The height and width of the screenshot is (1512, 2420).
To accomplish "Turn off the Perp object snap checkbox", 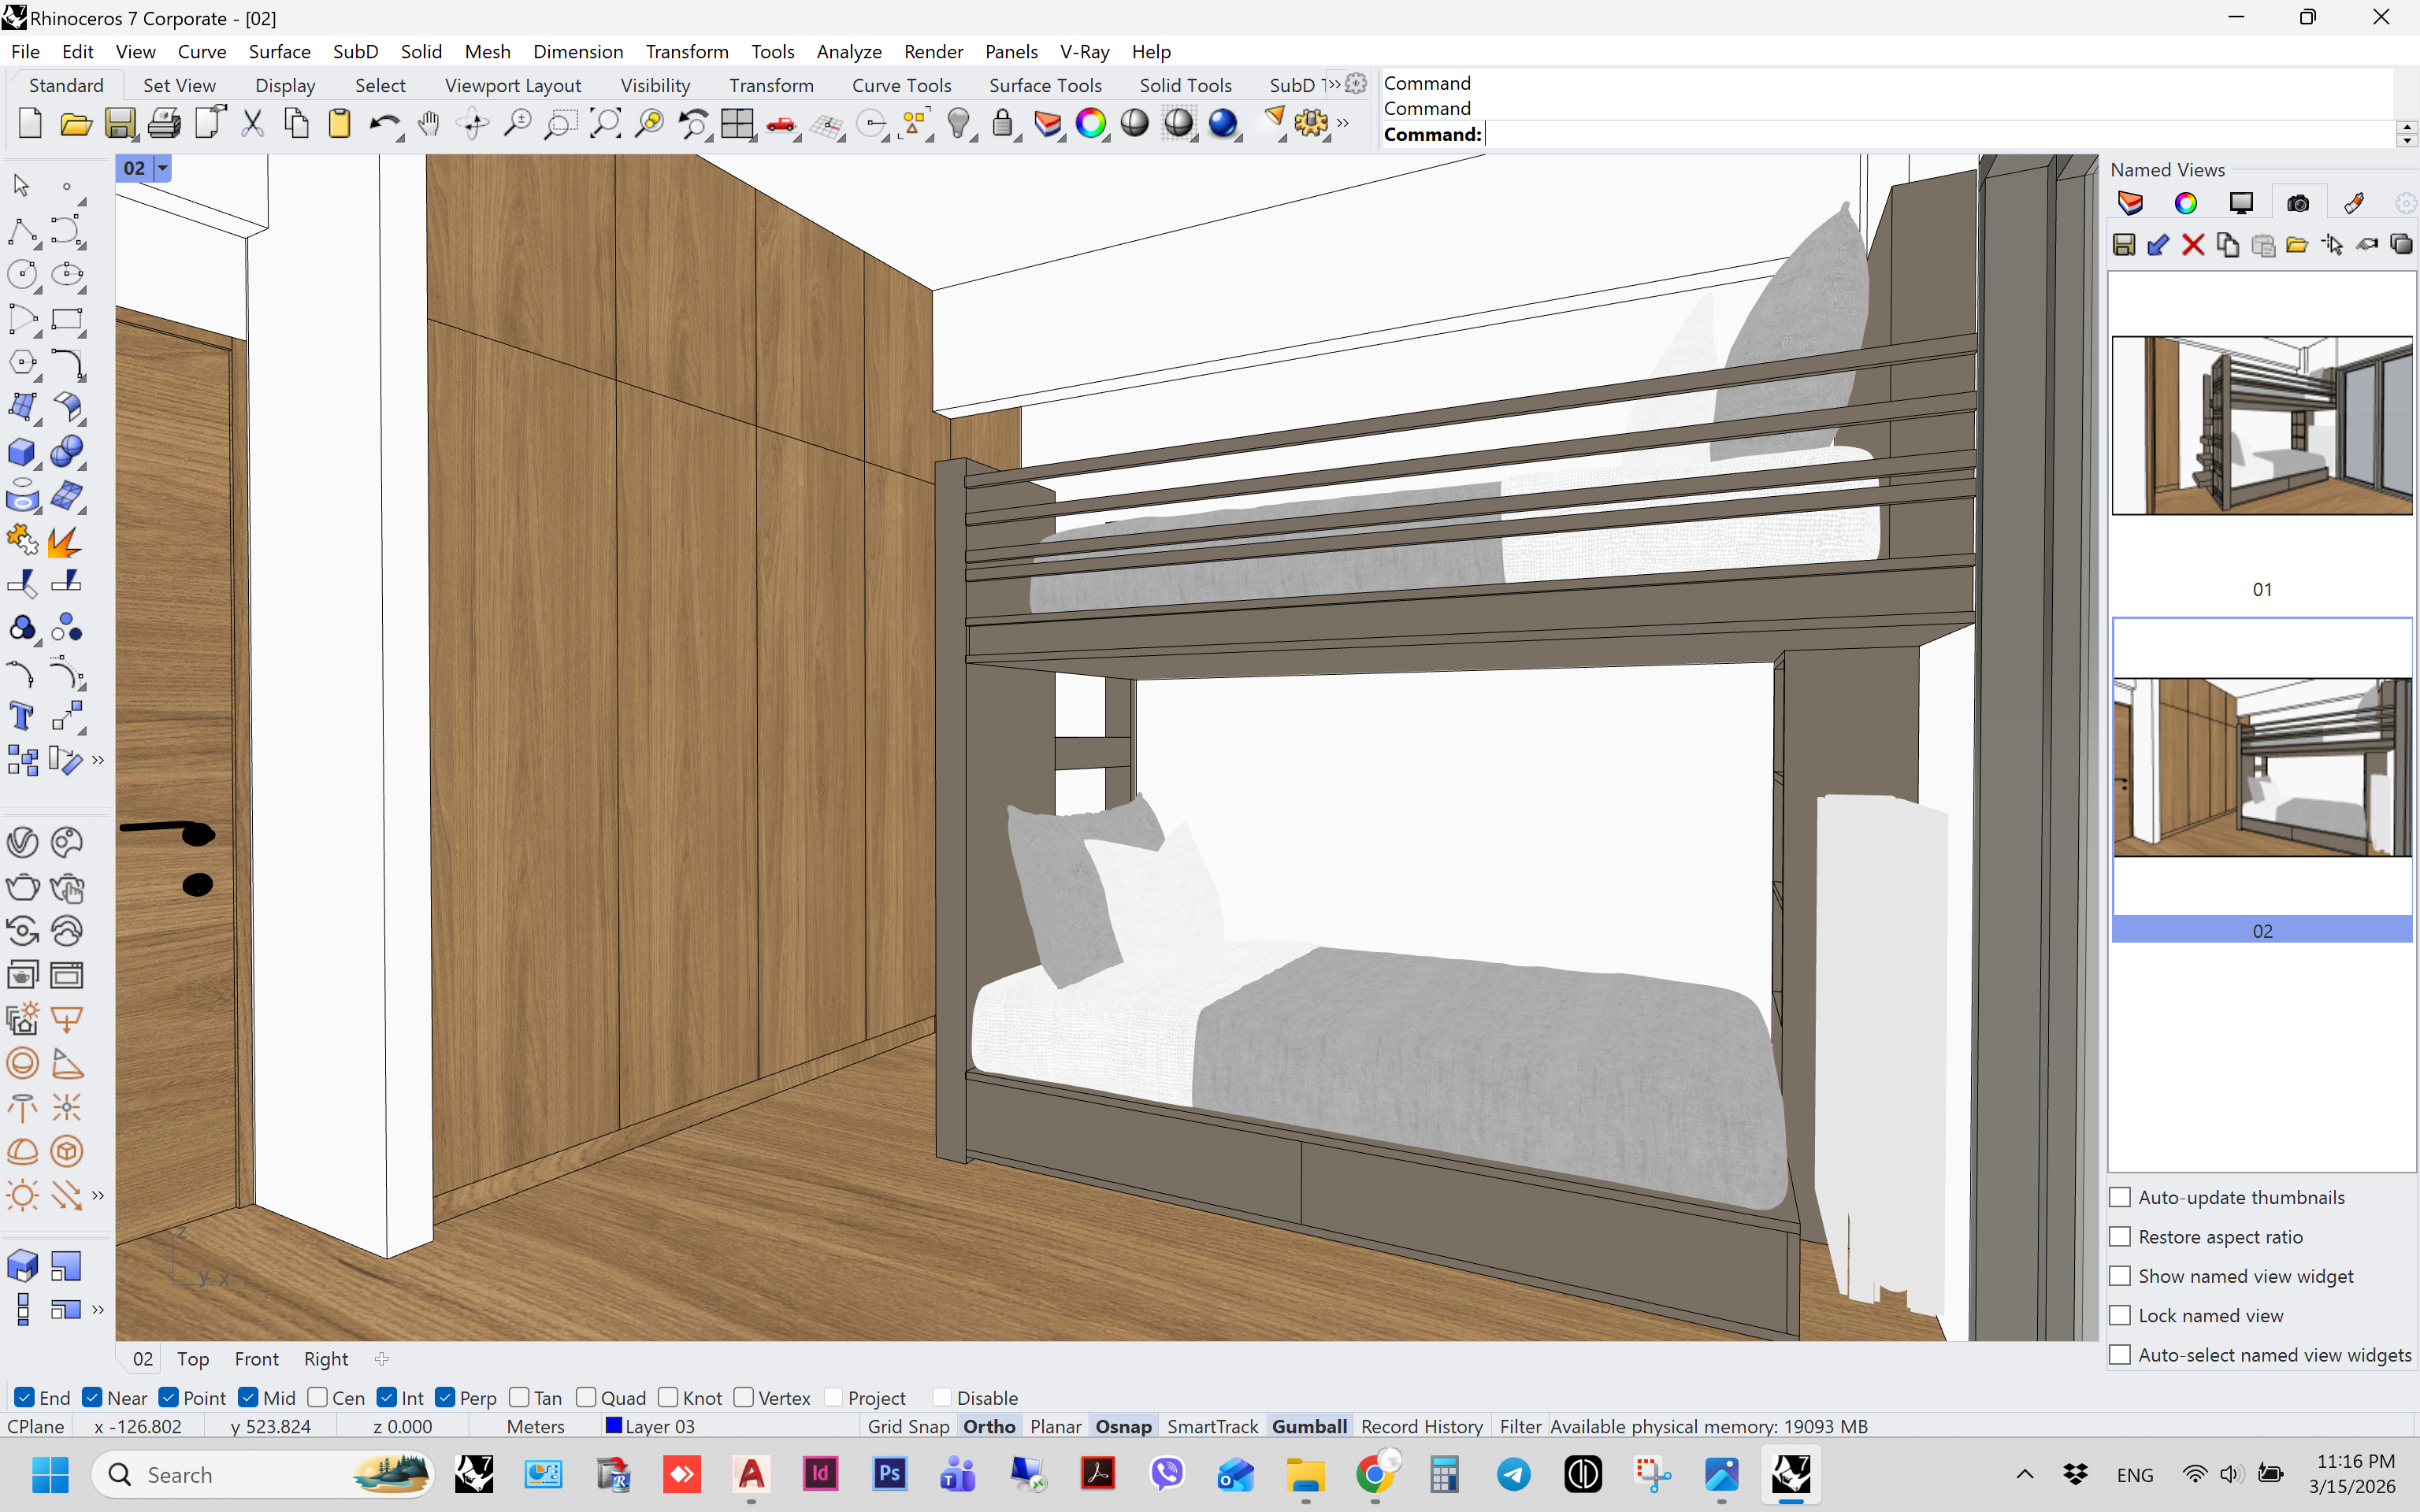I will click(446, 1397).
